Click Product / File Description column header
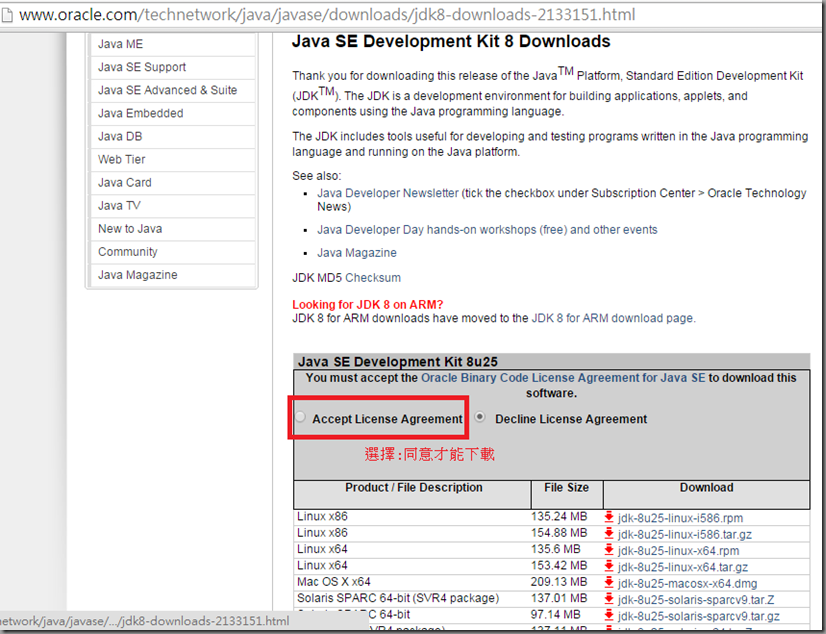Screen dimensions: 826x634 pos(414,488)
